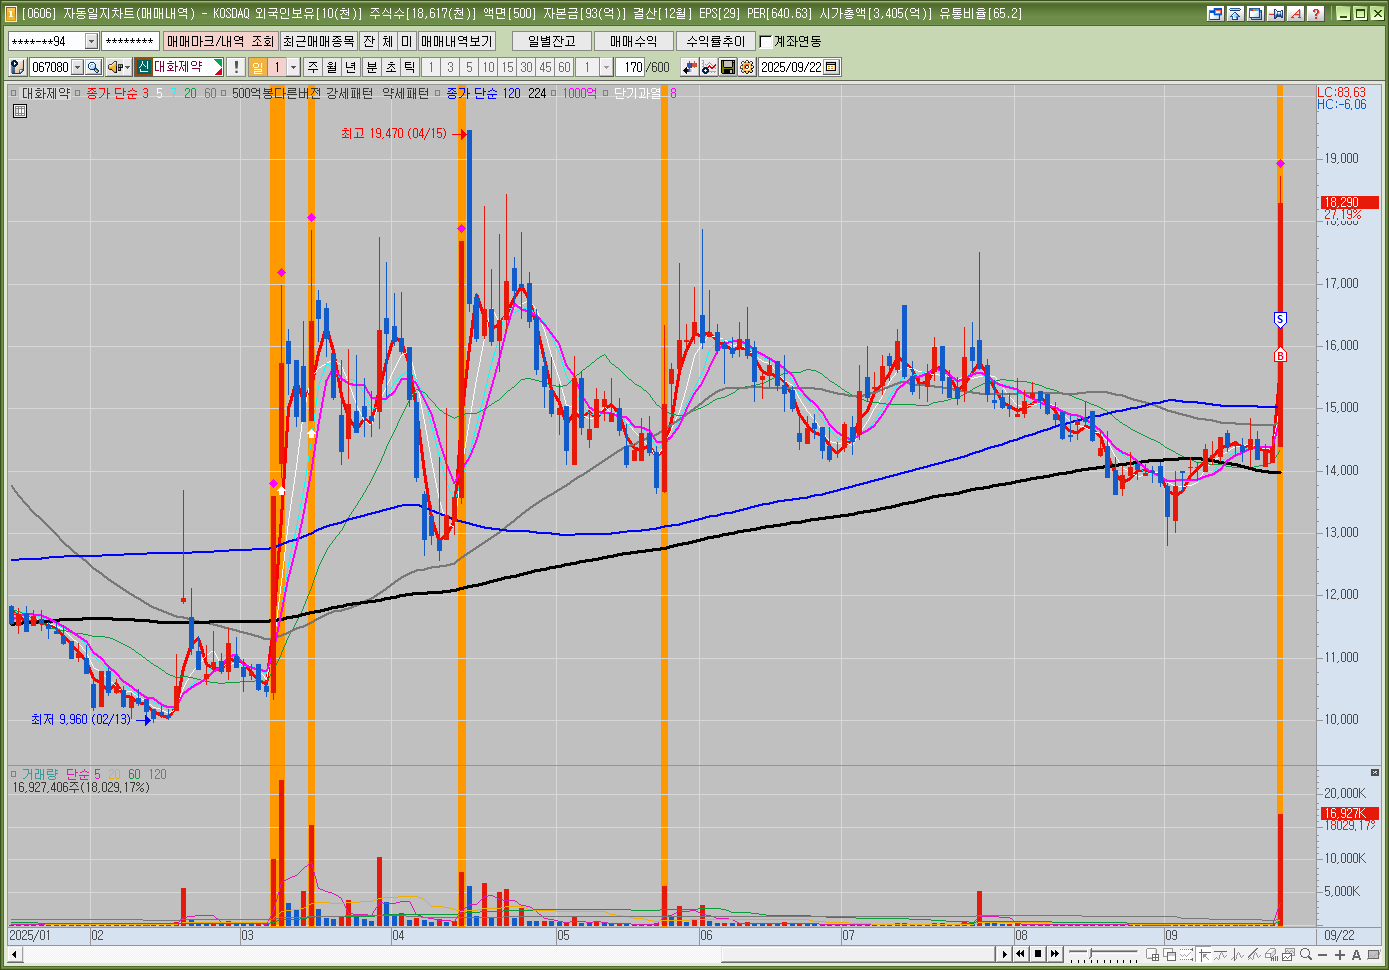
Task: Select the 월 monthly period tab
Action: [x=332, y=67]
